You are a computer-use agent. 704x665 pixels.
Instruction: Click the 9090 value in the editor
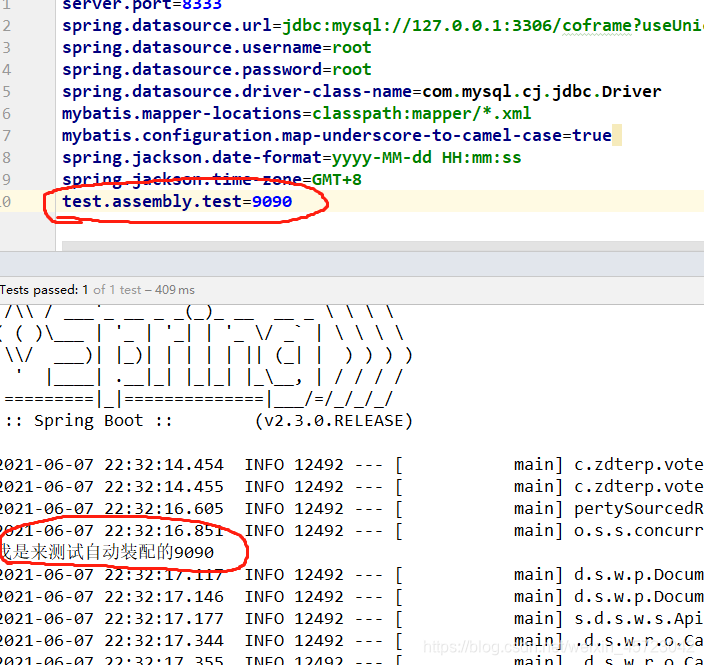point(272,202)
